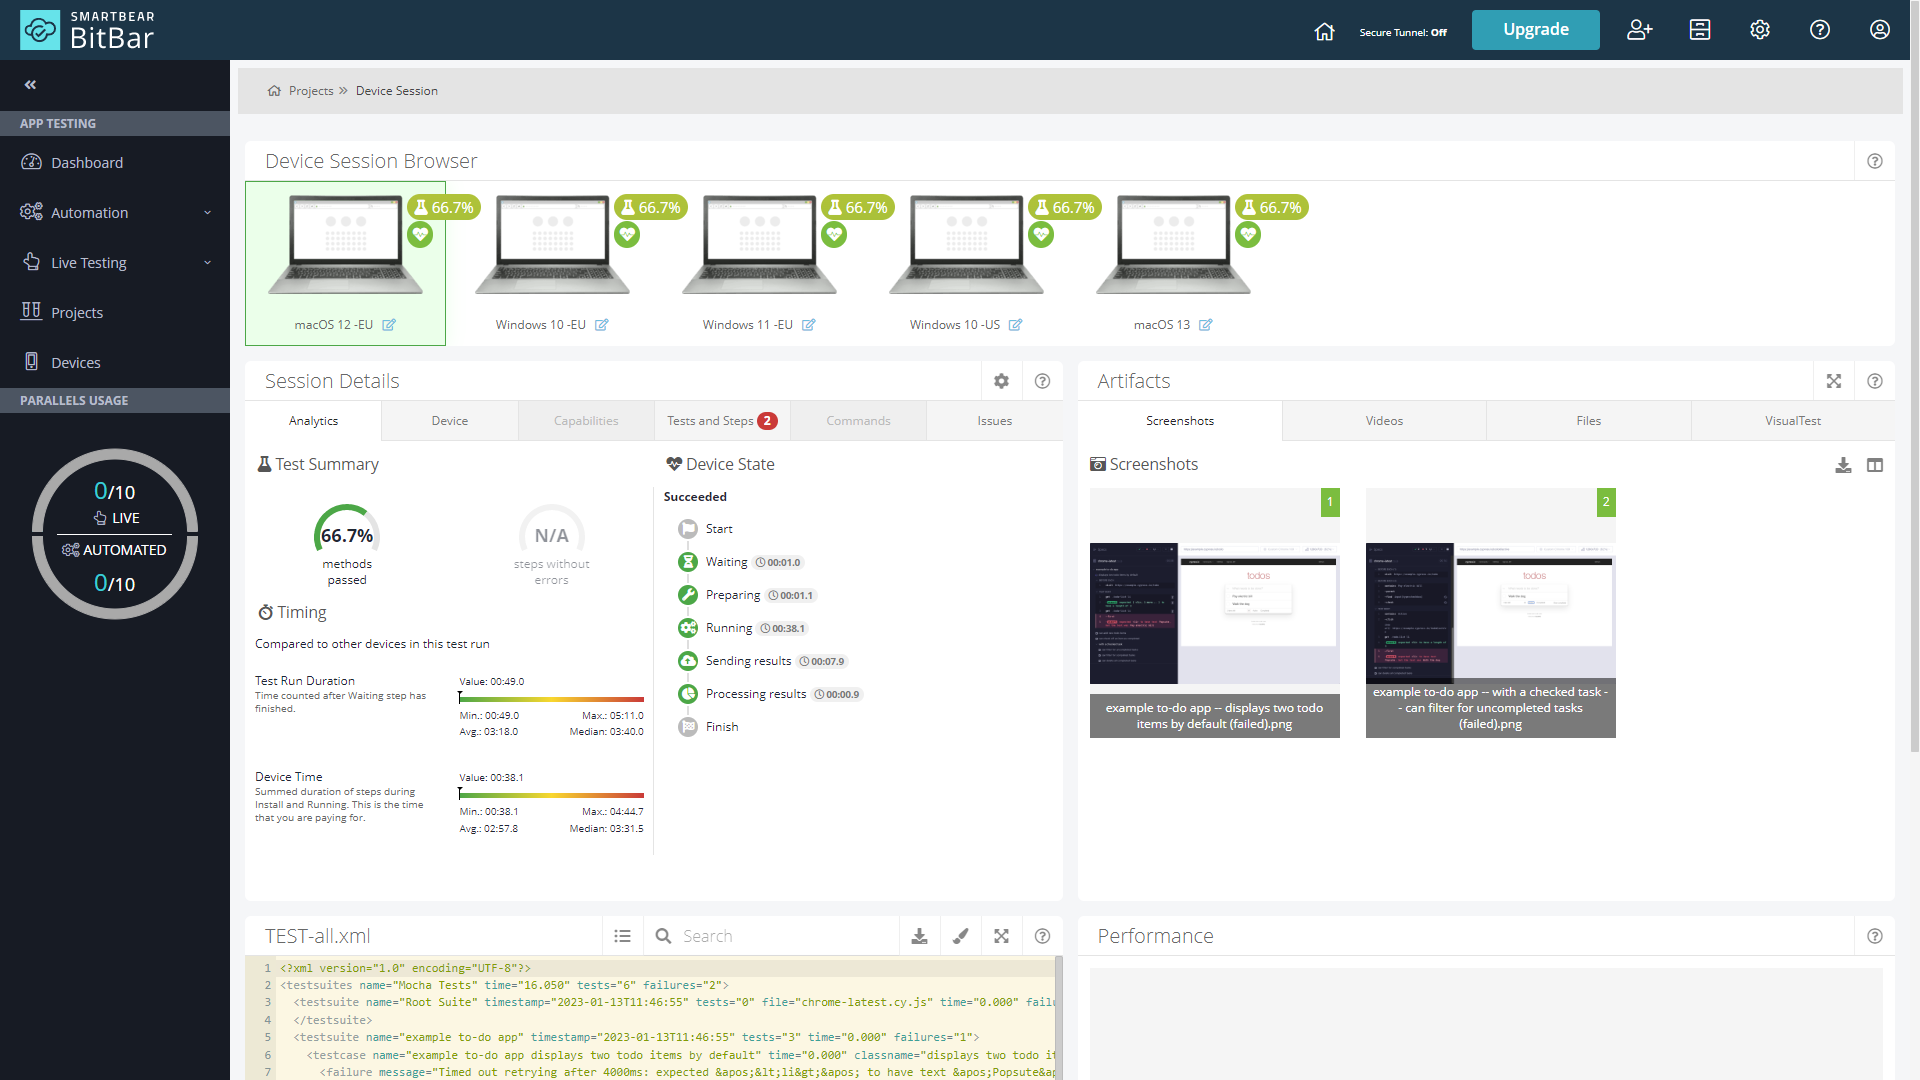Click the home icon in top bar
This screenshot has height=1080, width=1920.
1324,31
